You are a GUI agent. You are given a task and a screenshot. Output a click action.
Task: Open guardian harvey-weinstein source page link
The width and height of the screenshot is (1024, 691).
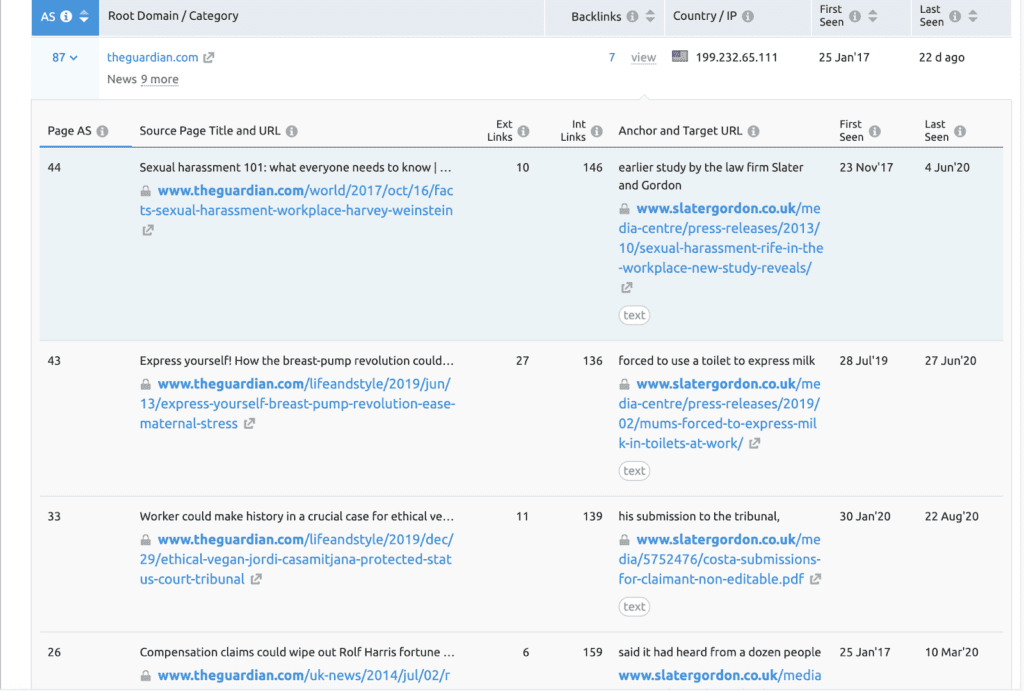point(296,201)
